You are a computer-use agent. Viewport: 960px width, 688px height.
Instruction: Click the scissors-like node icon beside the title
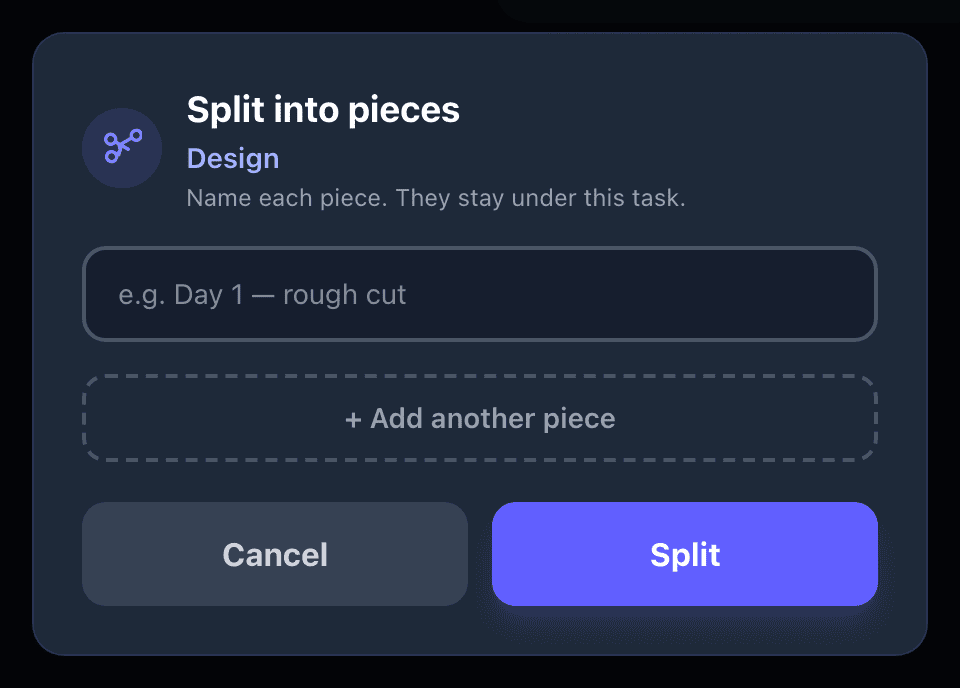point(122,147)
